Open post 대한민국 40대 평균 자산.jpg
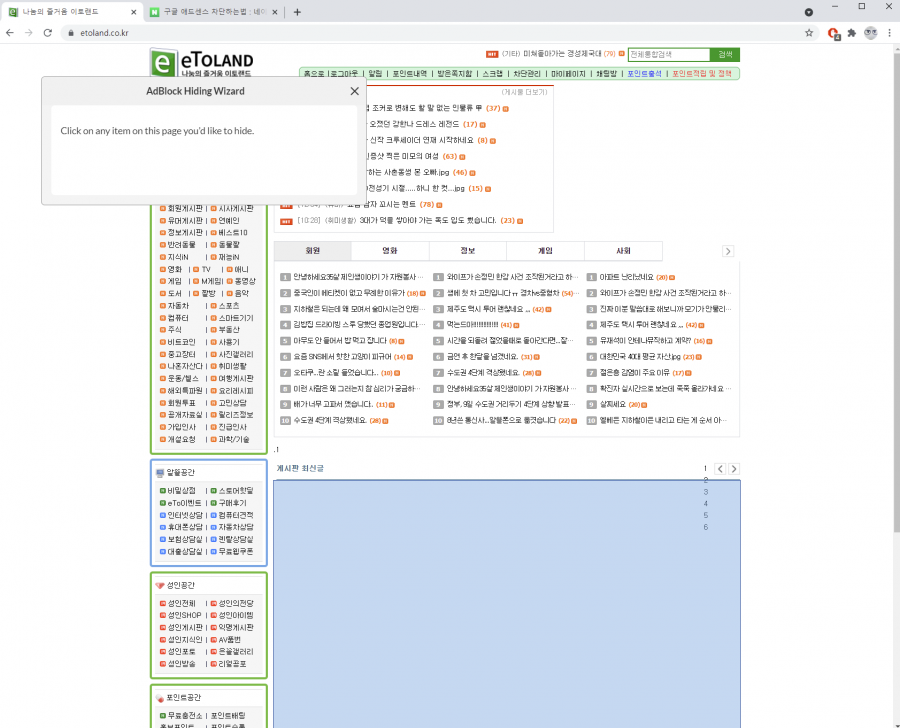This screenshot has width=900, height=728. pos(640,357)
